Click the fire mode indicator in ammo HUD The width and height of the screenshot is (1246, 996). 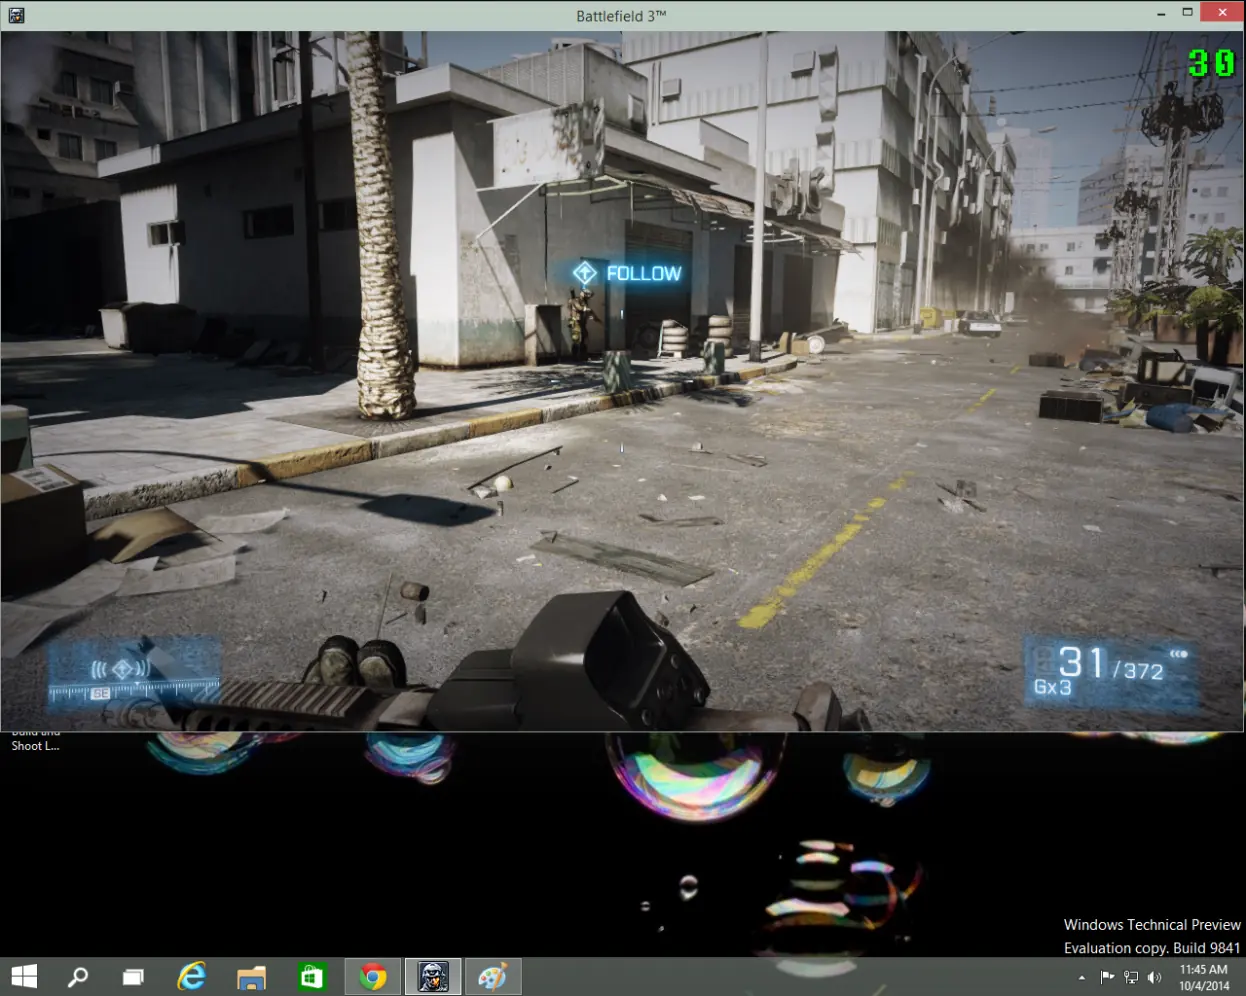pyautogui.click(x=1178, y=654)
